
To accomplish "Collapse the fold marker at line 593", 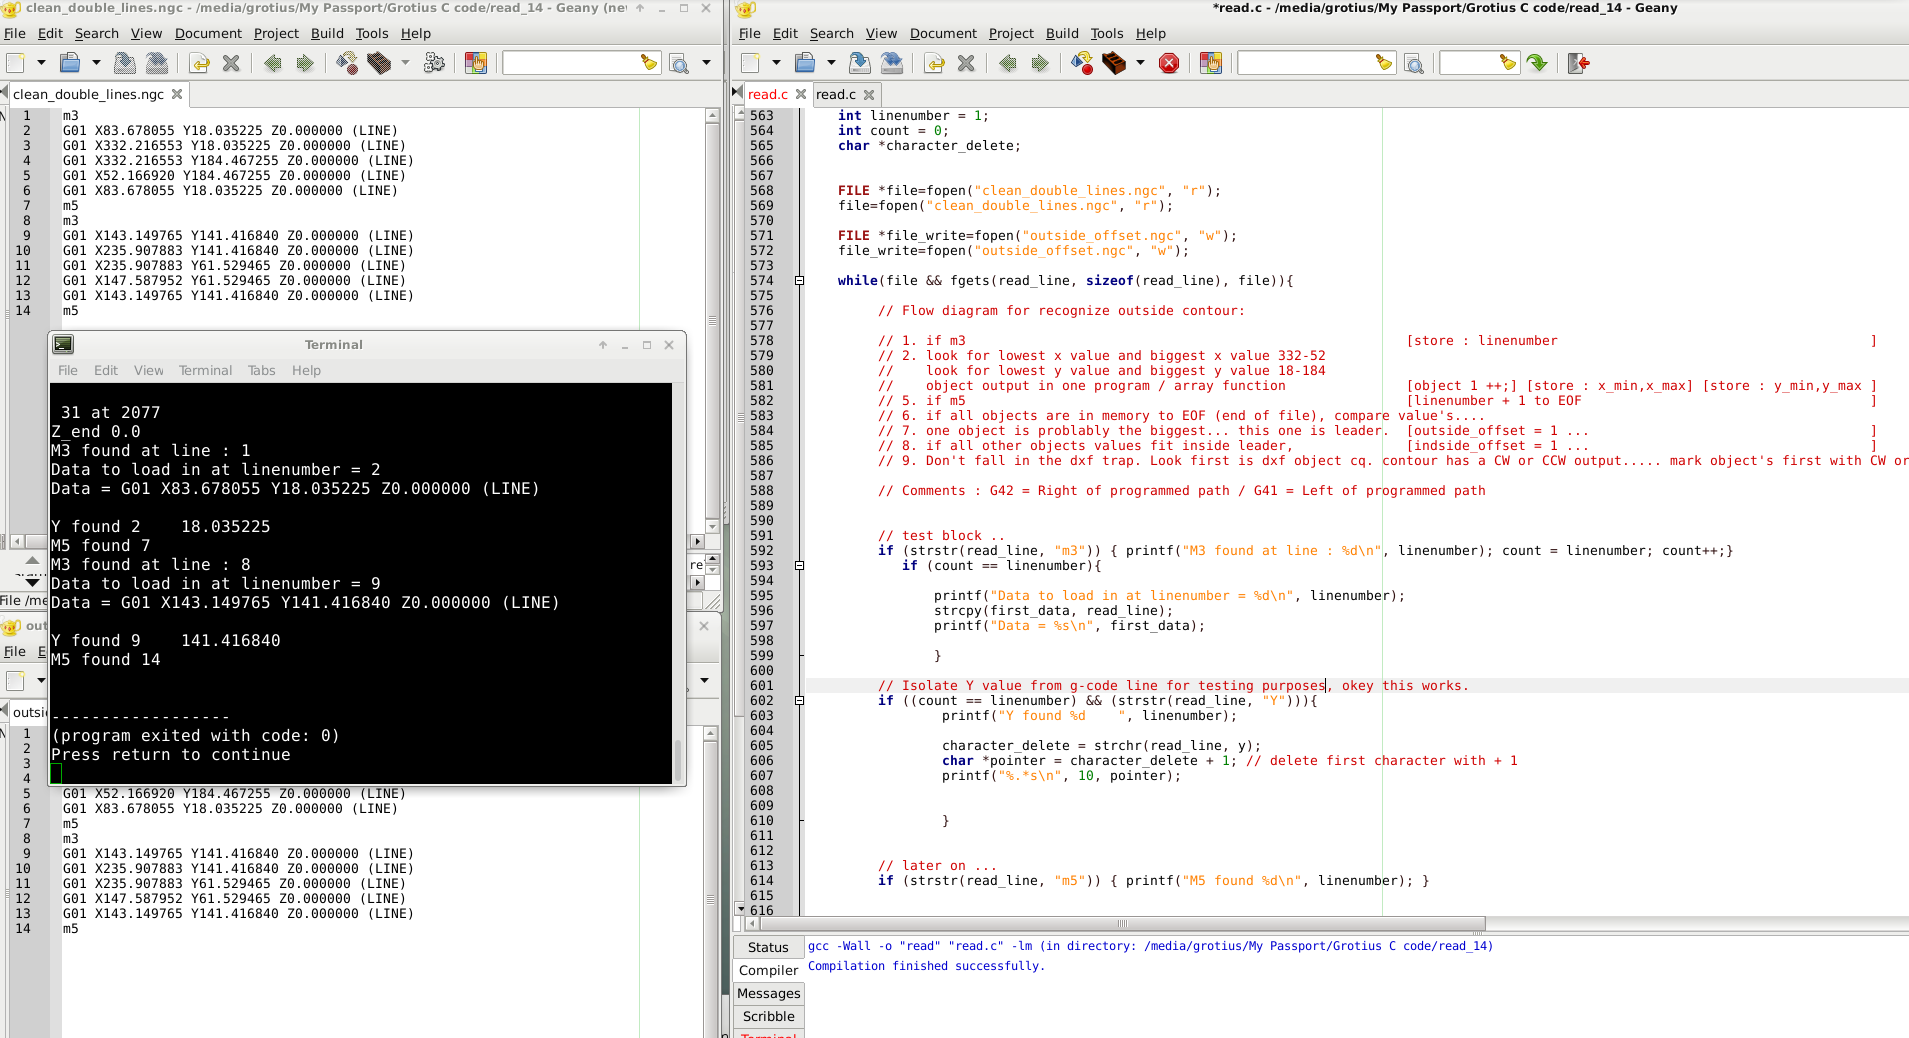I will tap(799, 566).
